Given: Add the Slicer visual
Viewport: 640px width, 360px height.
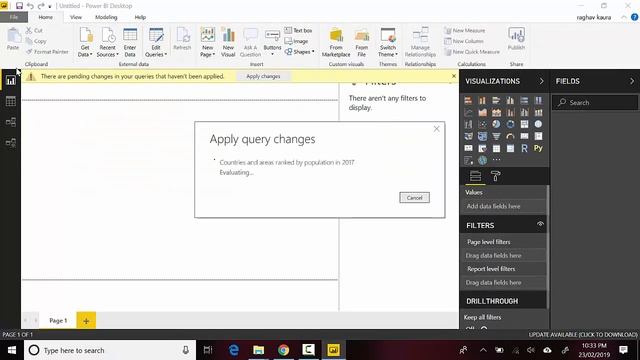Looking at the screenshot, I should pos(482,149).
